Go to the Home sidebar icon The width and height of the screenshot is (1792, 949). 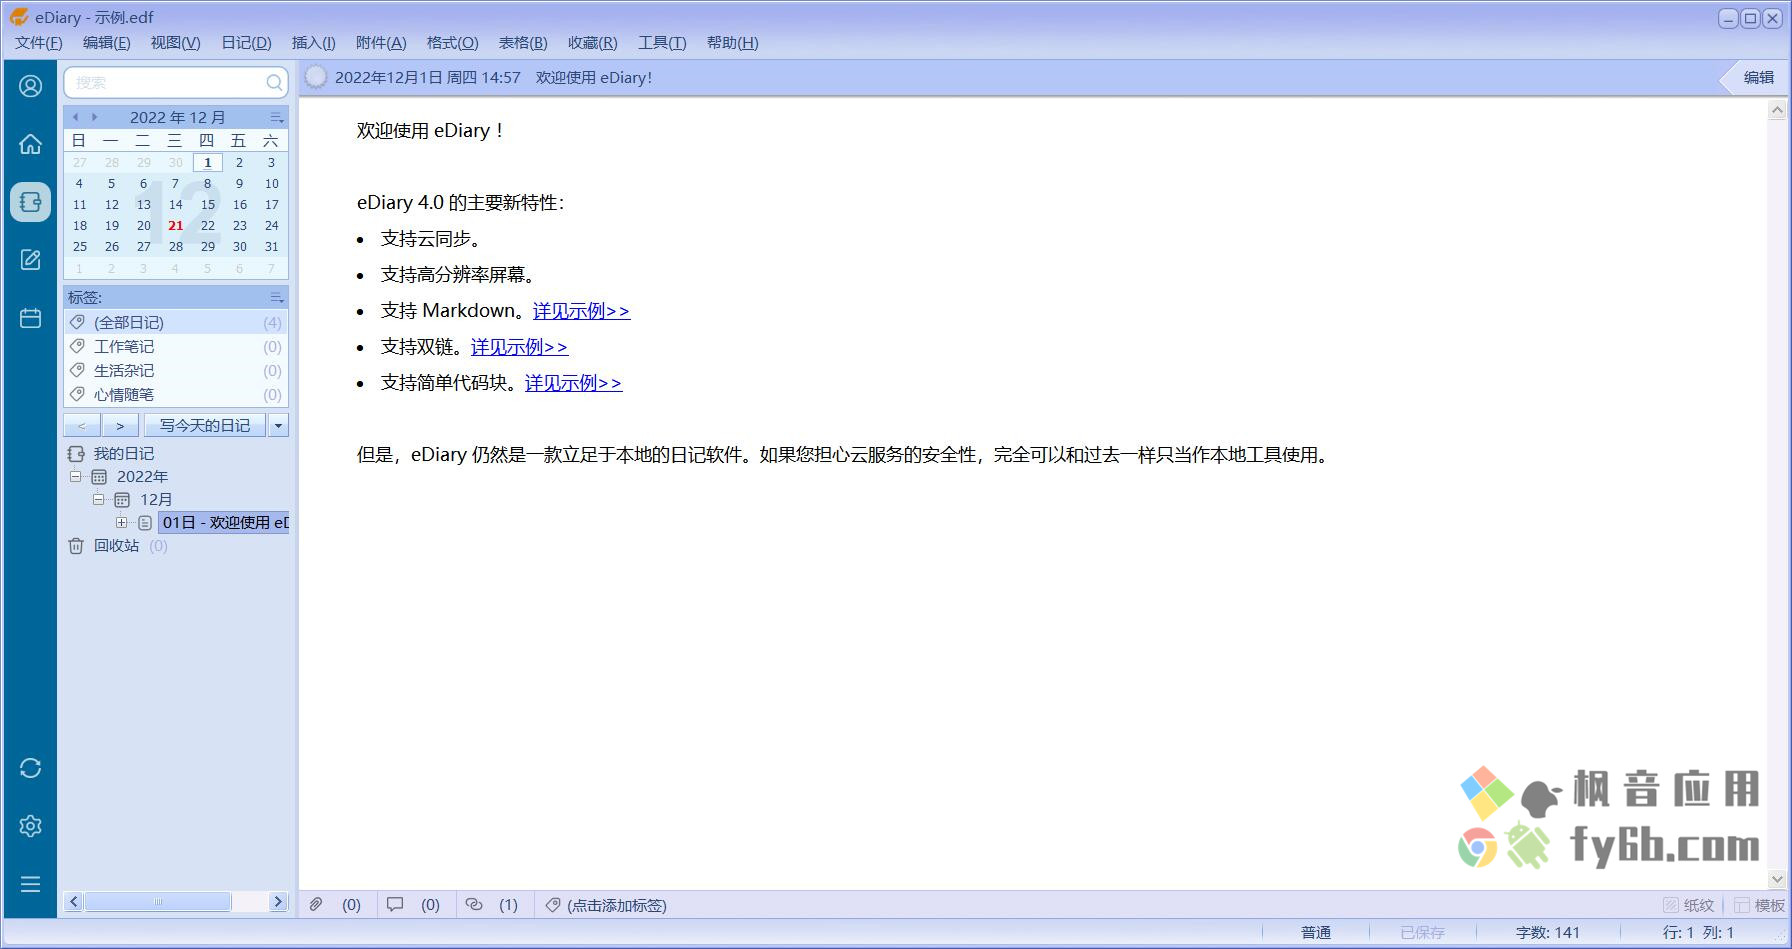31,144
